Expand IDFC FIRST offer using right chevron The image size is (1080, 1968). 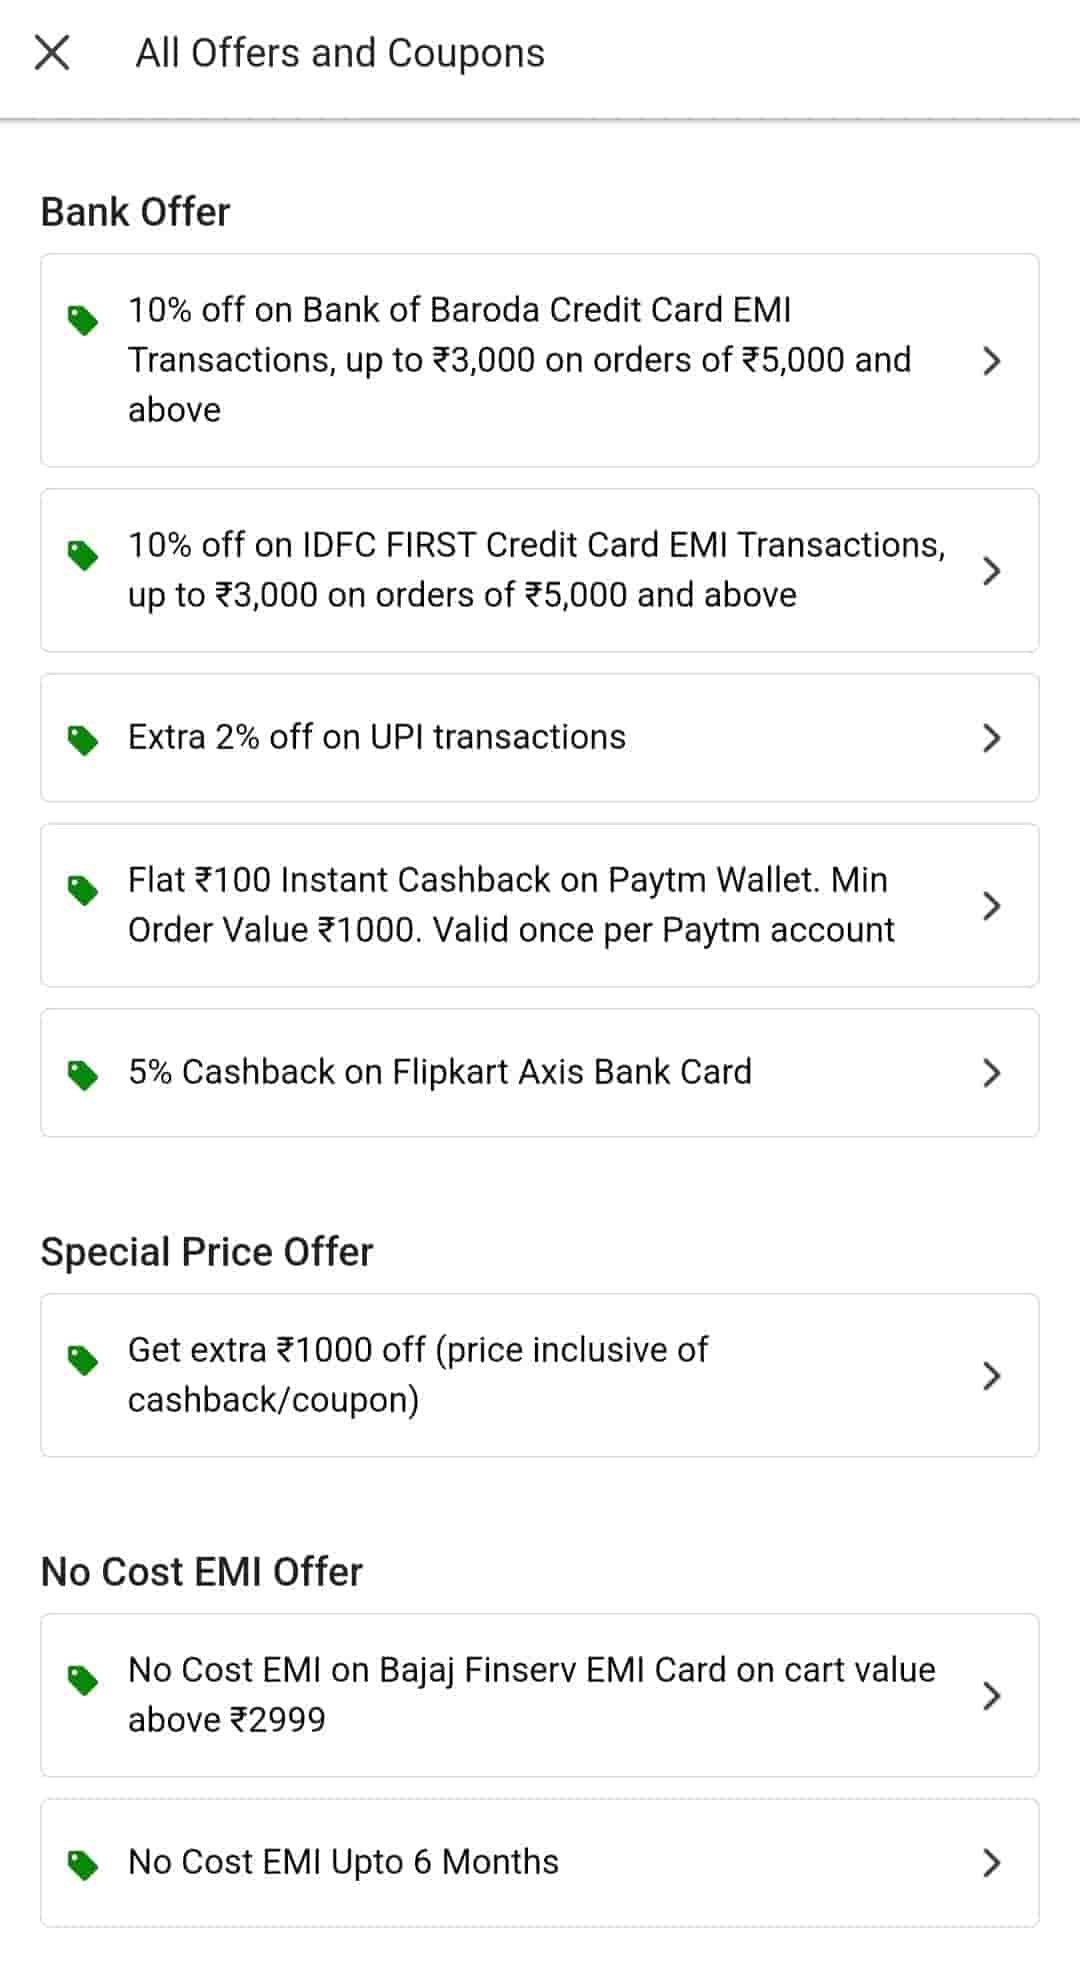click(x=991, y=571)
